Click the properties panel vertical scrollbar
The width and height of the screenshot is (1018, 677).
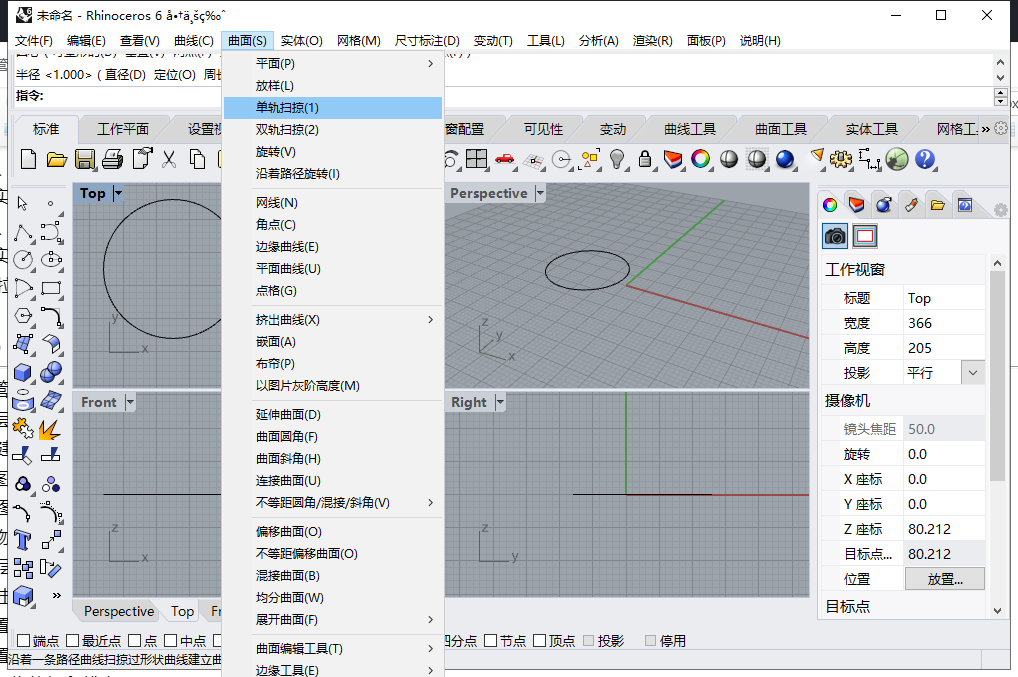pos(997,376)
